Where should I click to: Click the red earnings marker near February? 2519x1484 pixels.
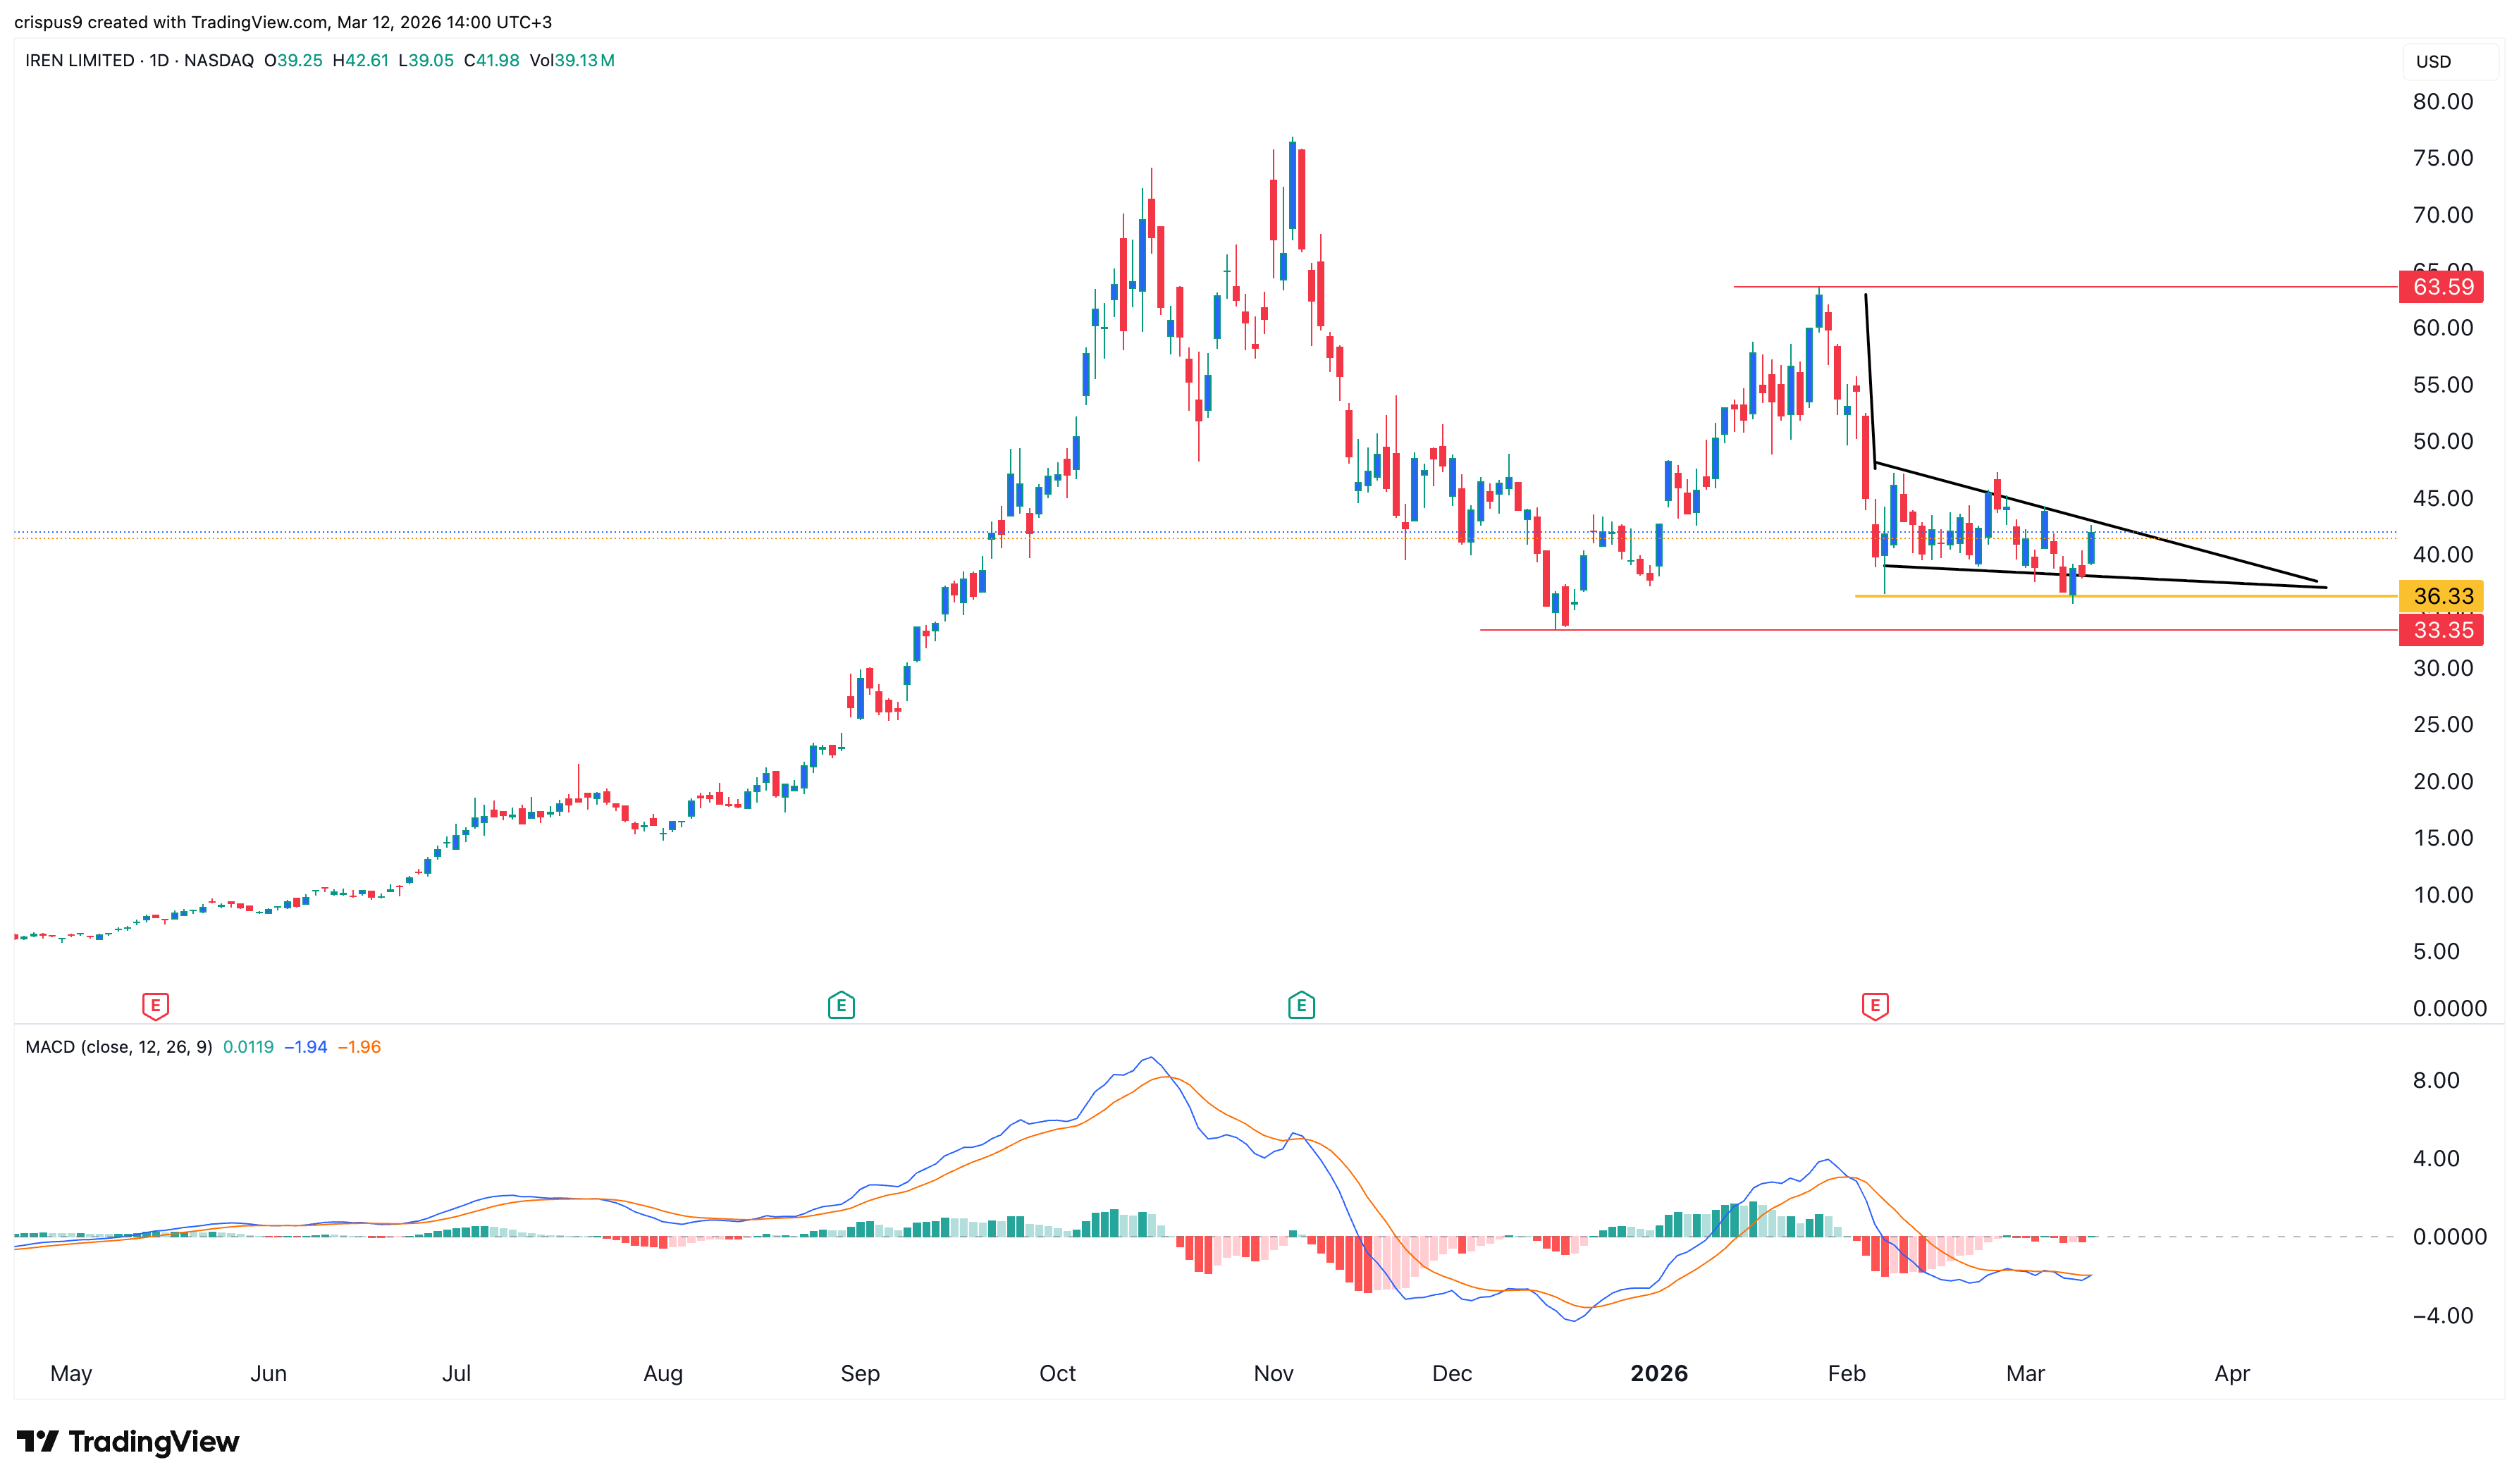[x=1875, y=1005]
